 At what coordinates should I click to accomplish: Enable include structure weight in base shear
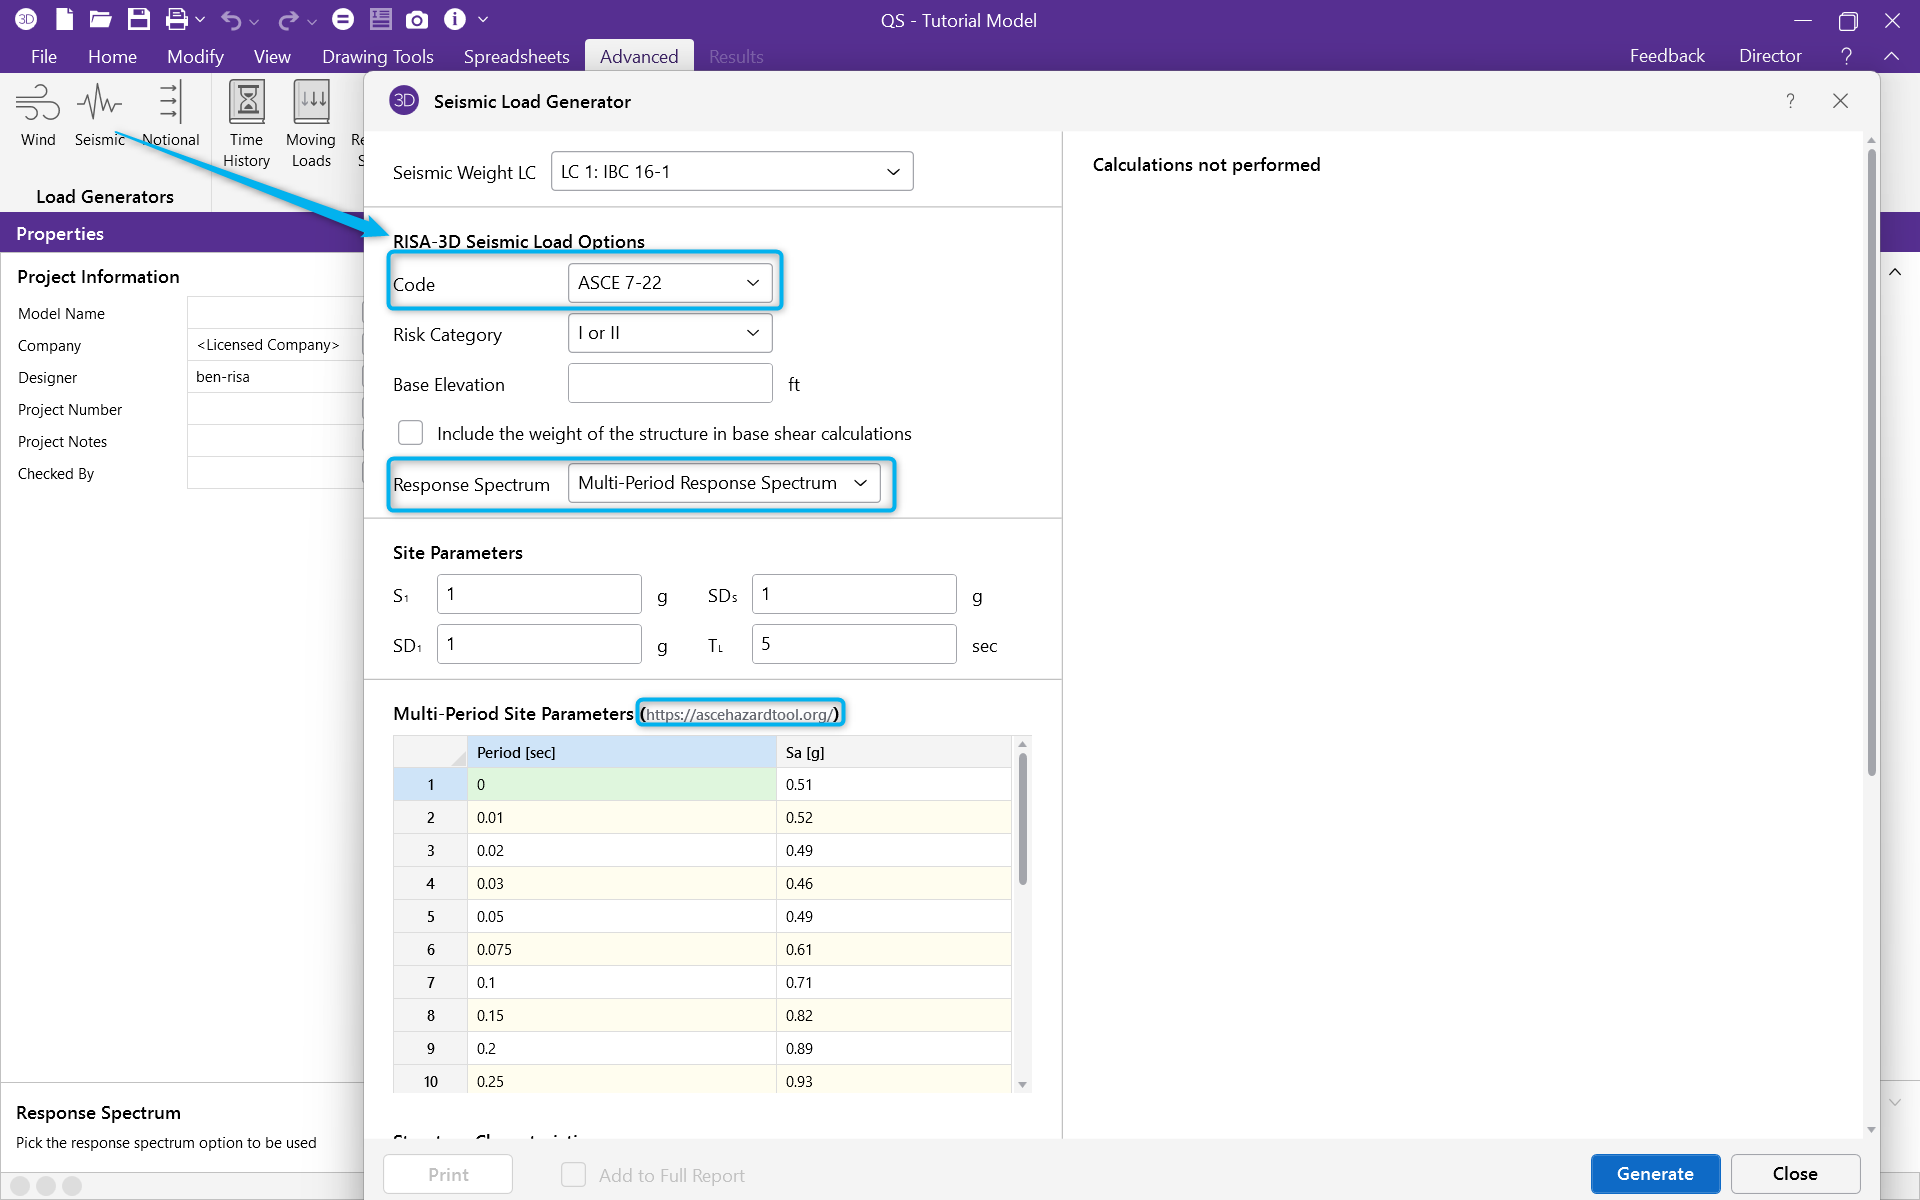click(x=411, y=433)
